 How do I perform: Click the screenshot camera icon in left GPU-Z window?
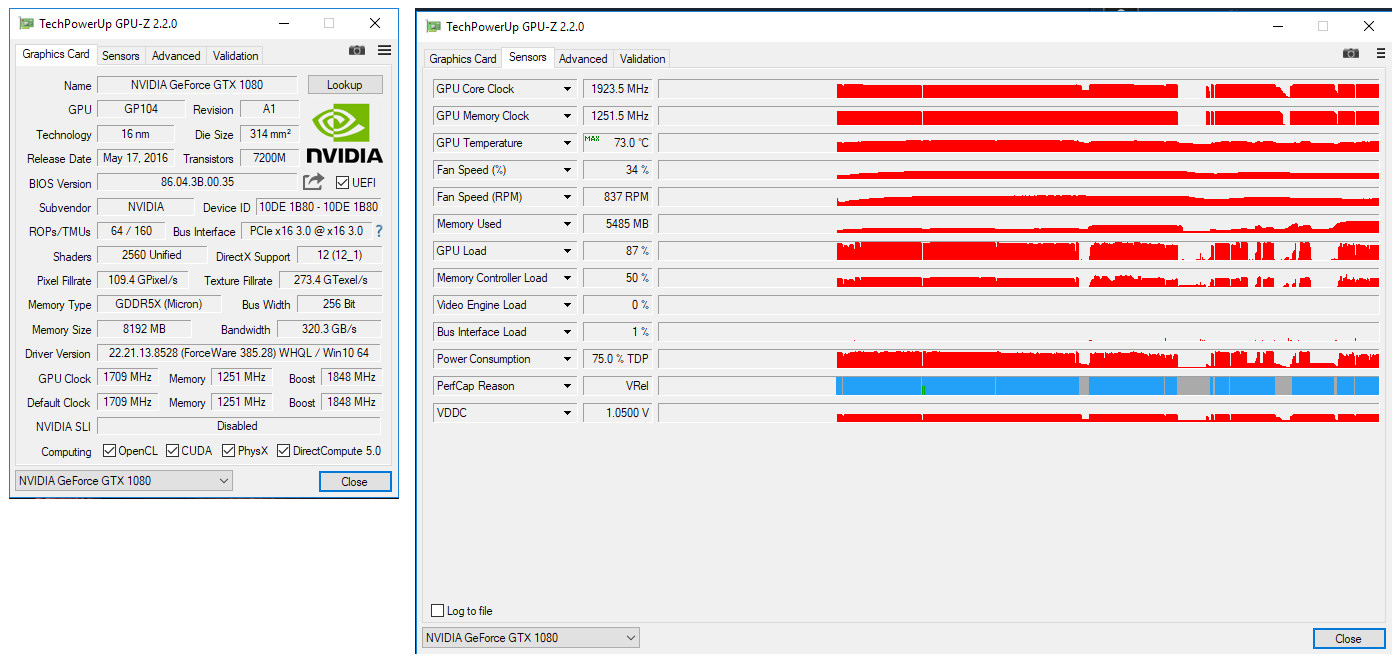click(357, 50)
